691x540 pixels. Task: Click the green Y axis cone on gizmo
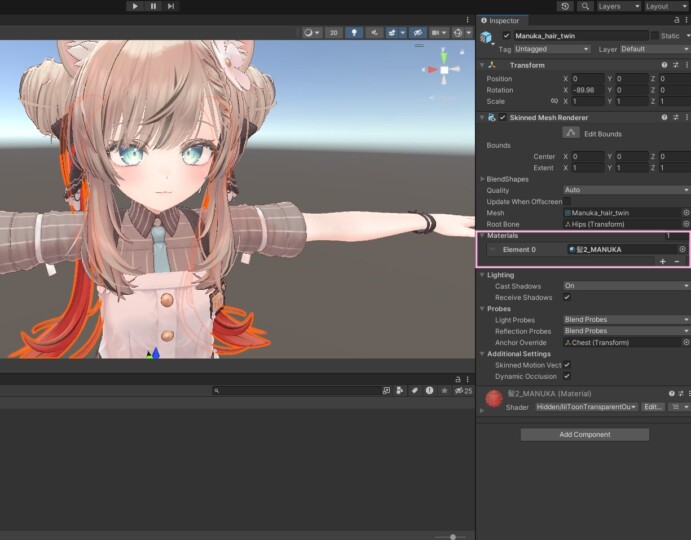click(x=444, y=56)
